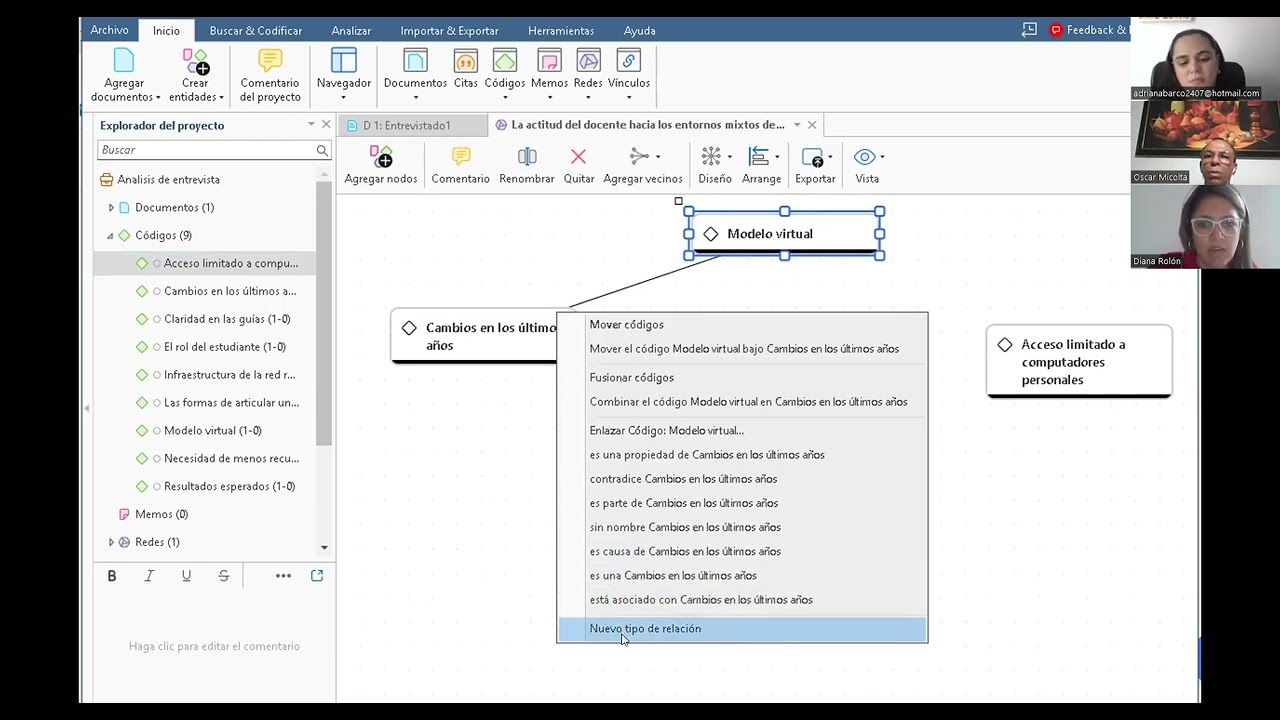Click Quitar tool
Screen dimensions: 1280x720
(578, 166)
